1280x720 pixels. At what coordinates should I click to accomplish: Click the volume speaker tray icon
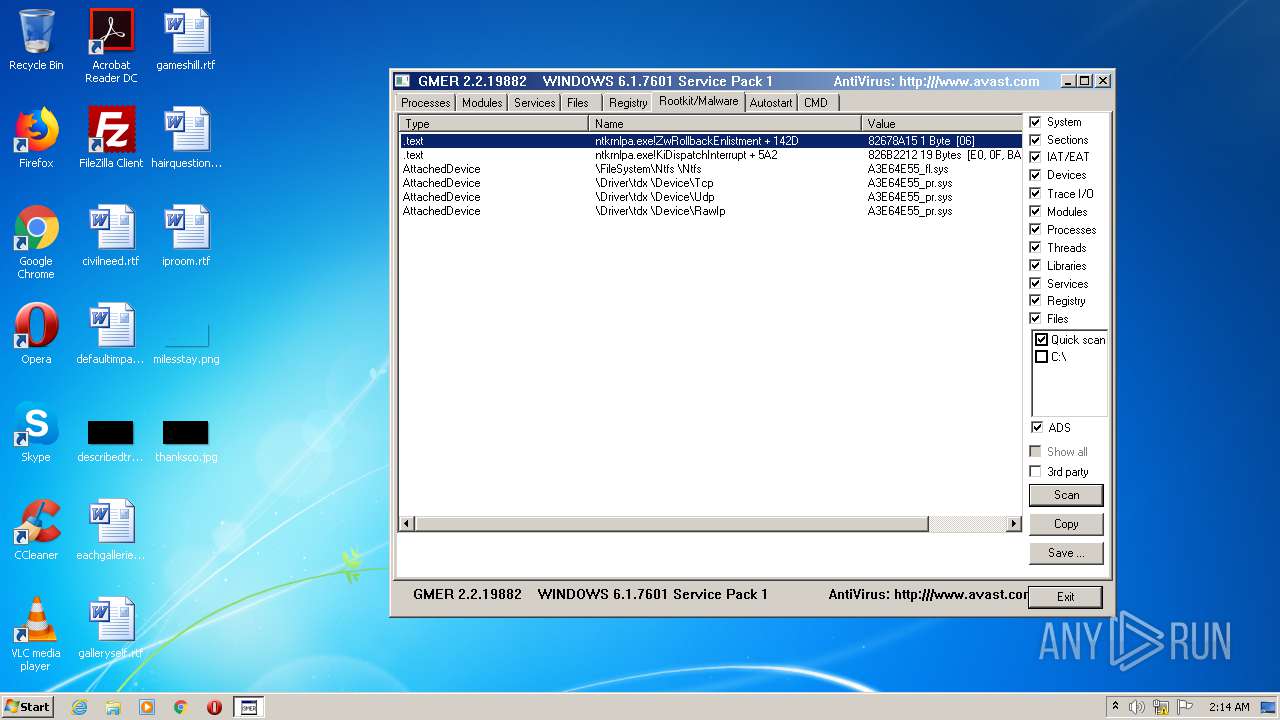point(1137,707)
